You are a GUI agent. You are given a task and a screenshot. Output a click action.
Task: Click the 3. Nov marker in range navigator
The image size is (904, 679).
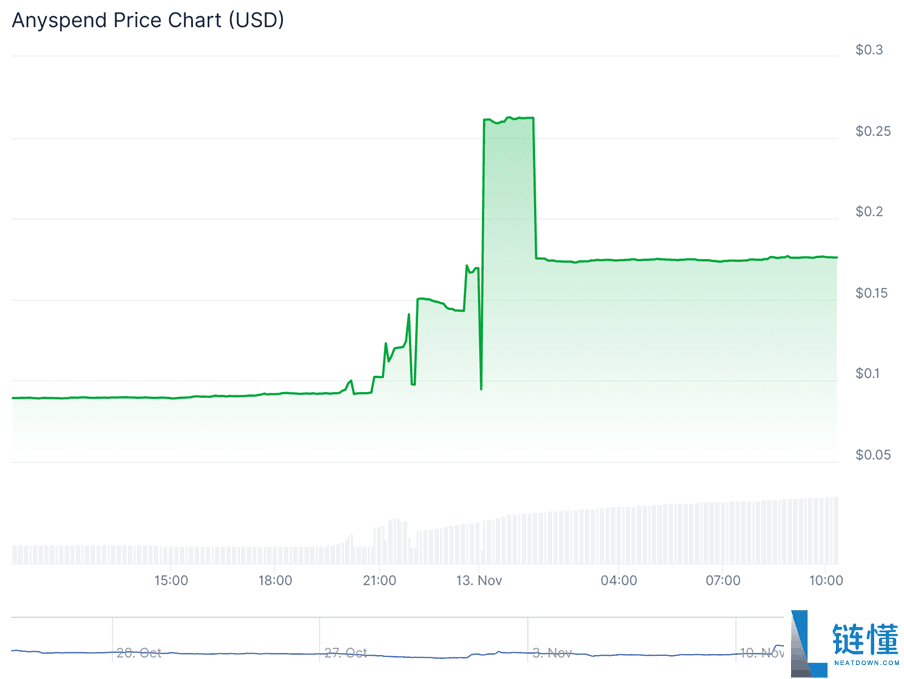[x=551, y=653]
